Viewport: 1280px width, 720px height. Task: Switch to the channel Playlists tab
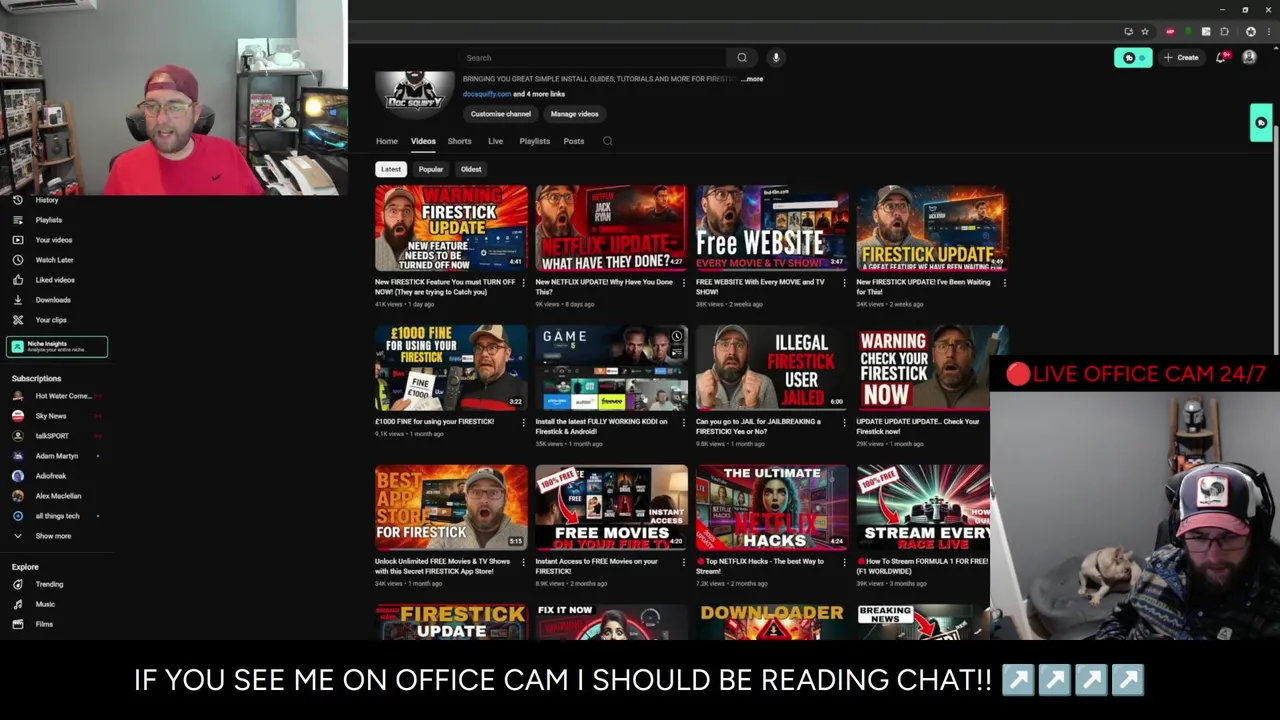tap(534, 141)
